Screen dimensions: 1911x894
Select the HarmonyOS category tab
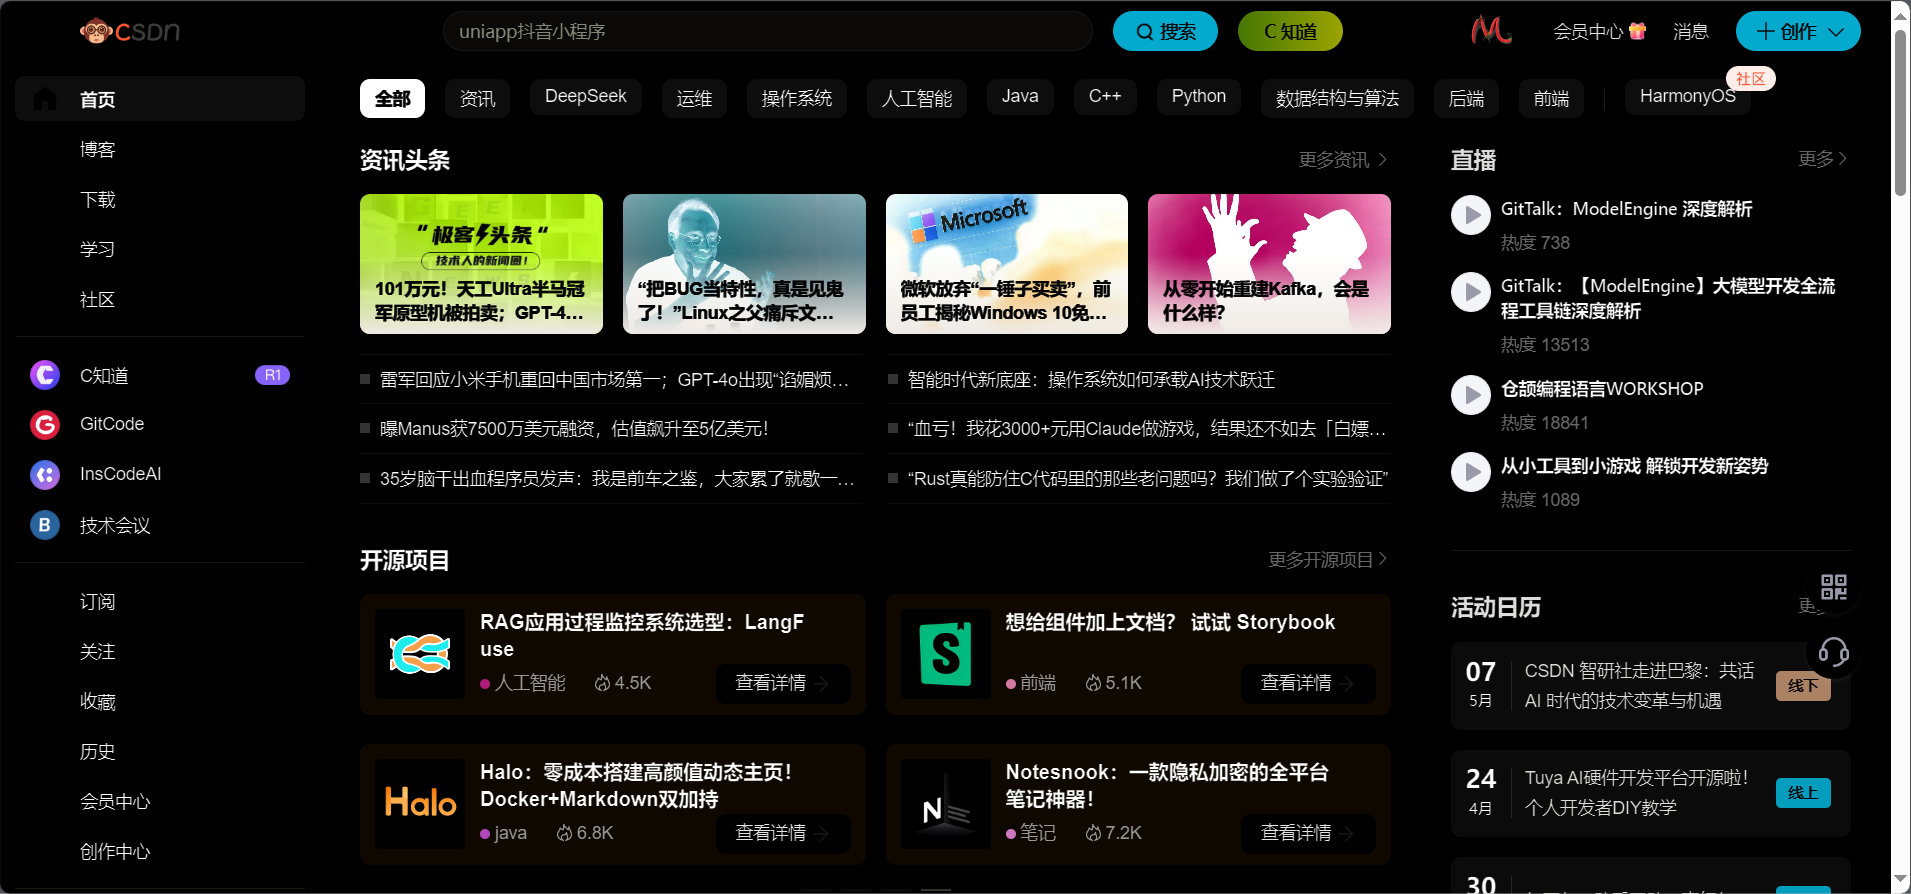click(1688, 97)
